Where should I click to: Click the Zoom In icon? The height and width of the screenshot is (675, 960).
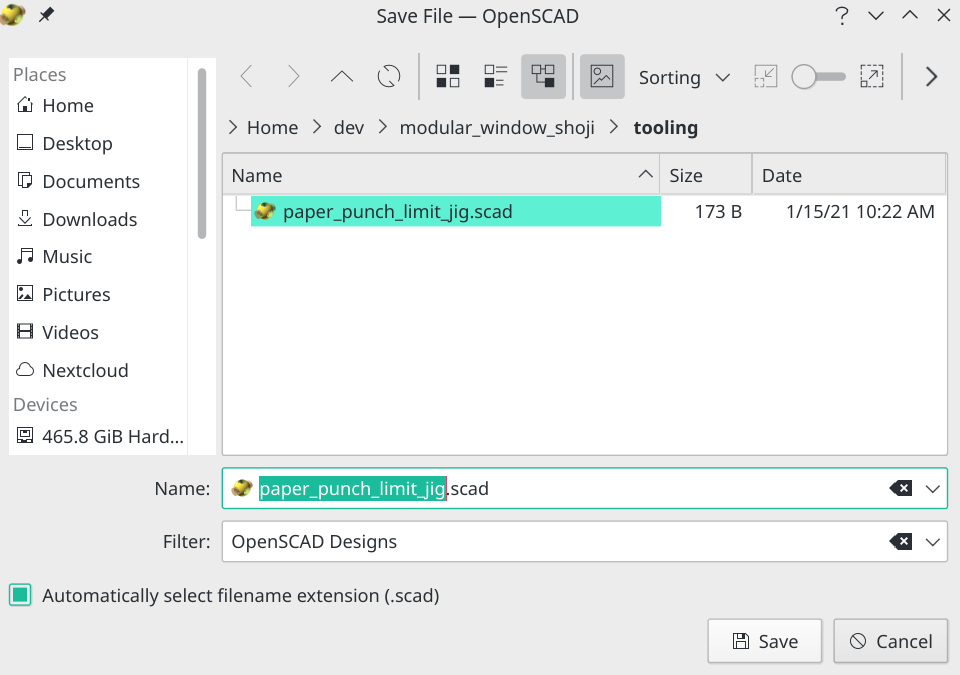[872, 76]
